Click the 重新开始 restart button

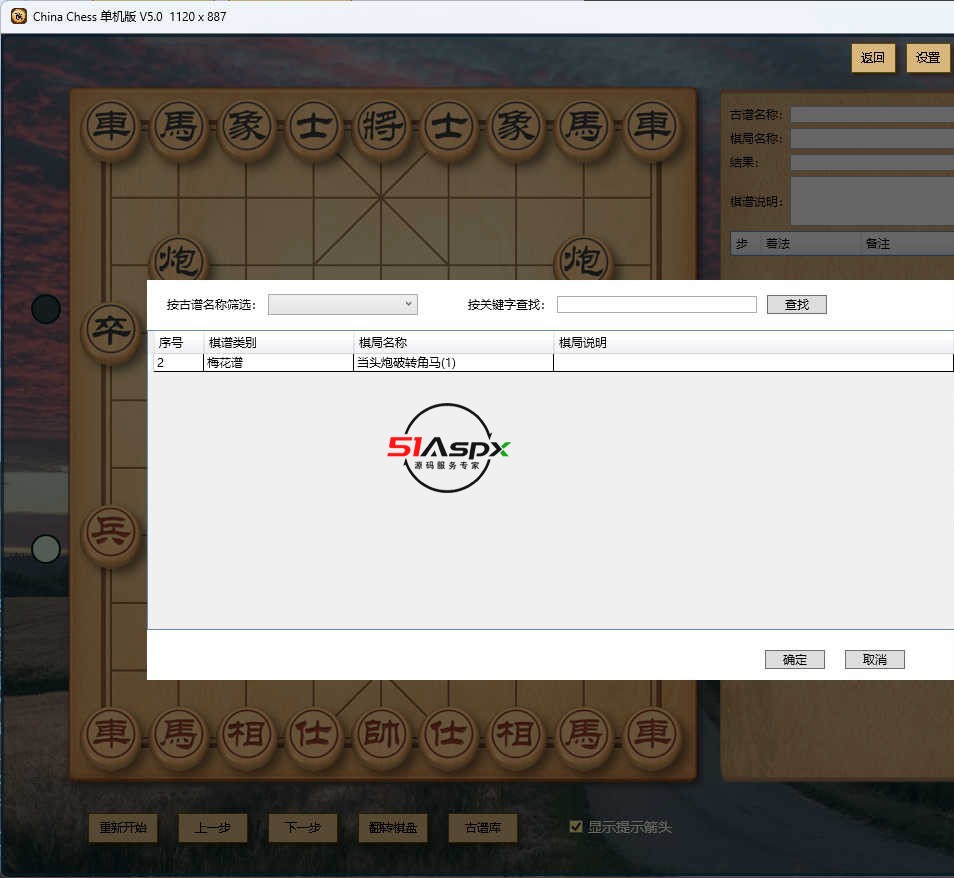click(x=123, y=827)
